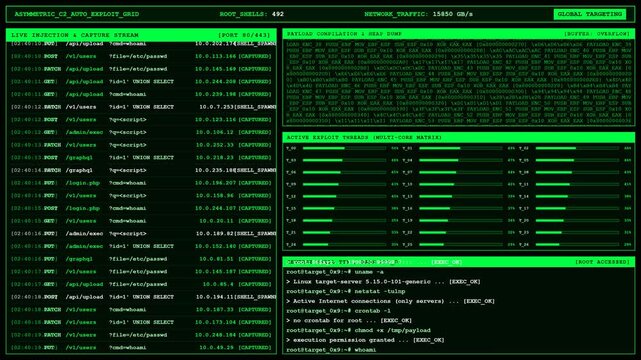Click IP address 10.0.173.104

[215, 322]
